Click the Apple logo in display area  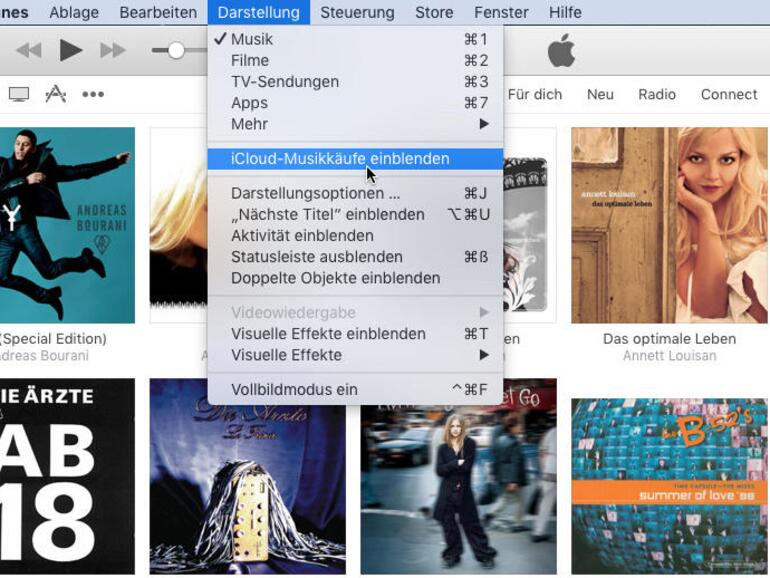pos(561,50)
